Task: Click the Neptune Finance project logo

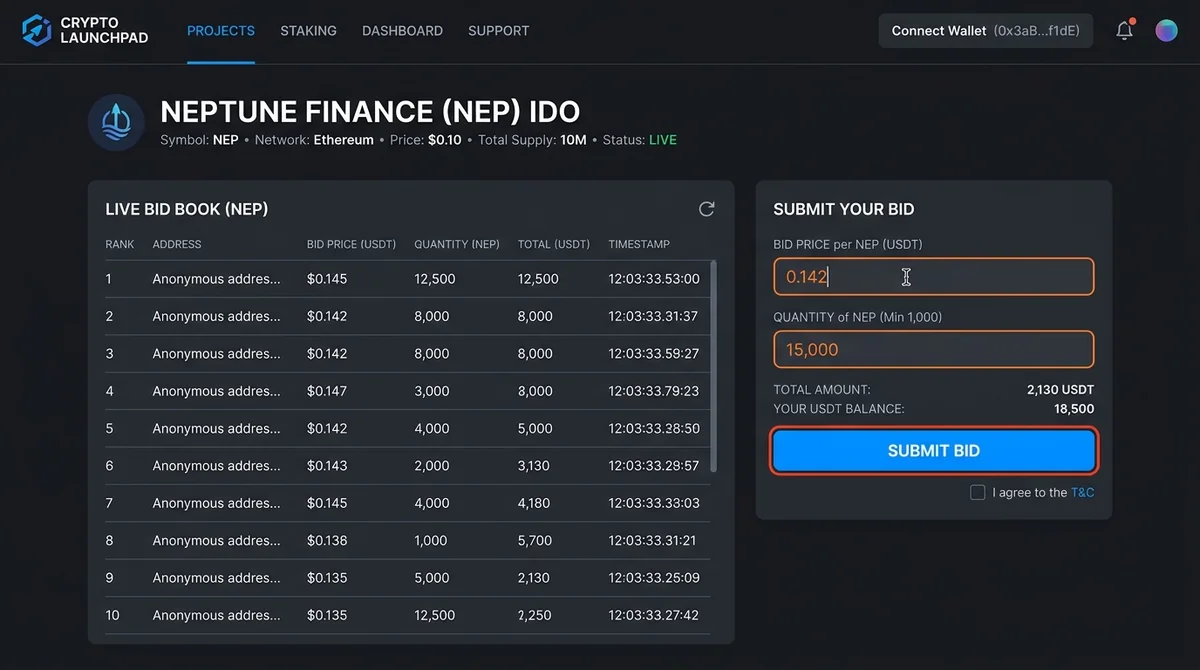Action: pos(117,122)
